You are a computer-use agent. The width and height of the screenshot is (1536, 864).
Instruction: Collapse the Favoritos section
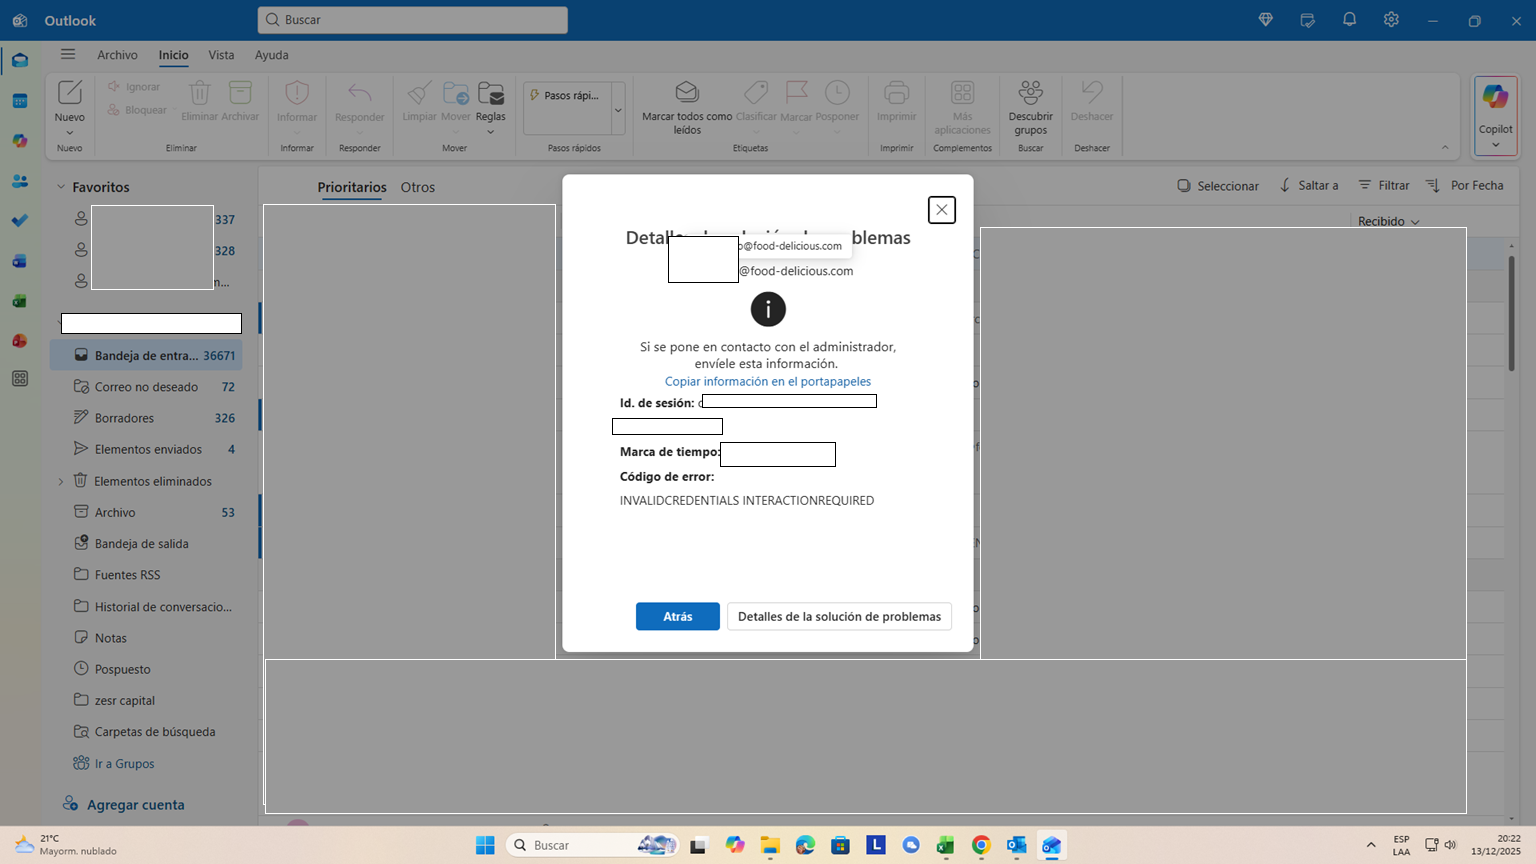click(x=61, y=187)
